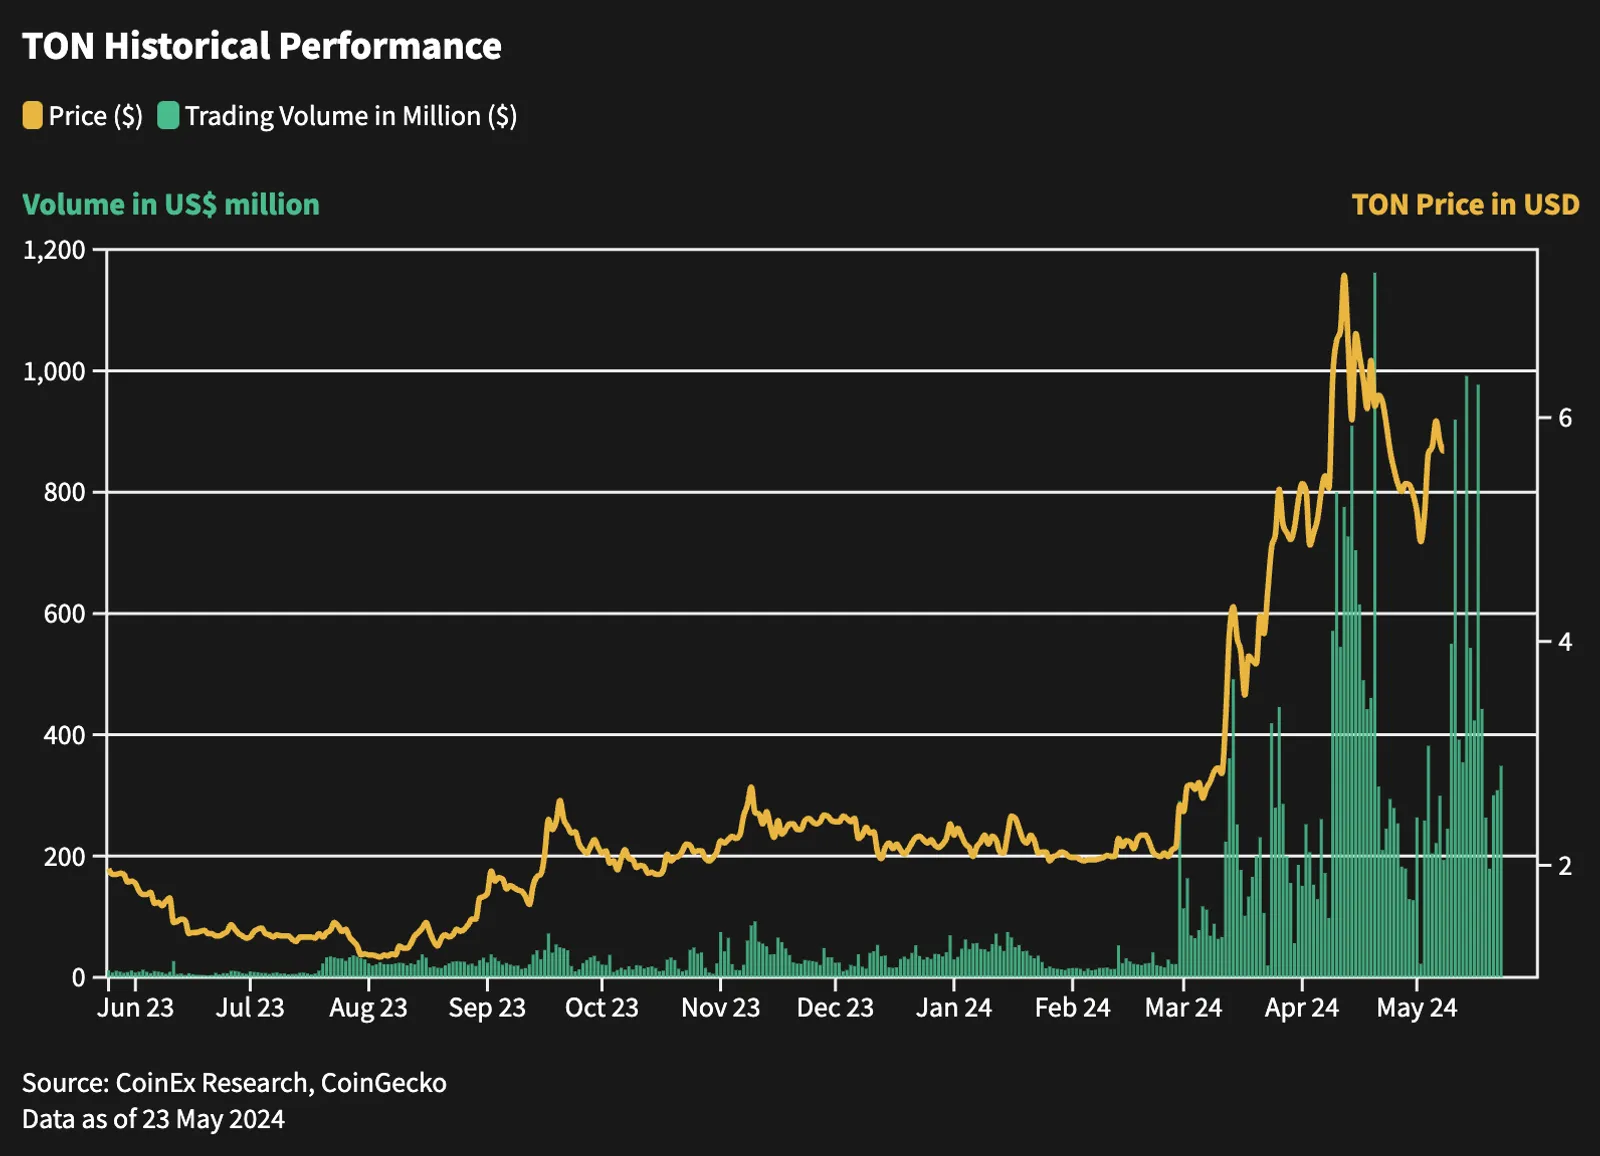The height and width of the screenshot is (1156, 1600).
Task: Click the 'May 24' date label
Action: click(x=1417, y=1008)
